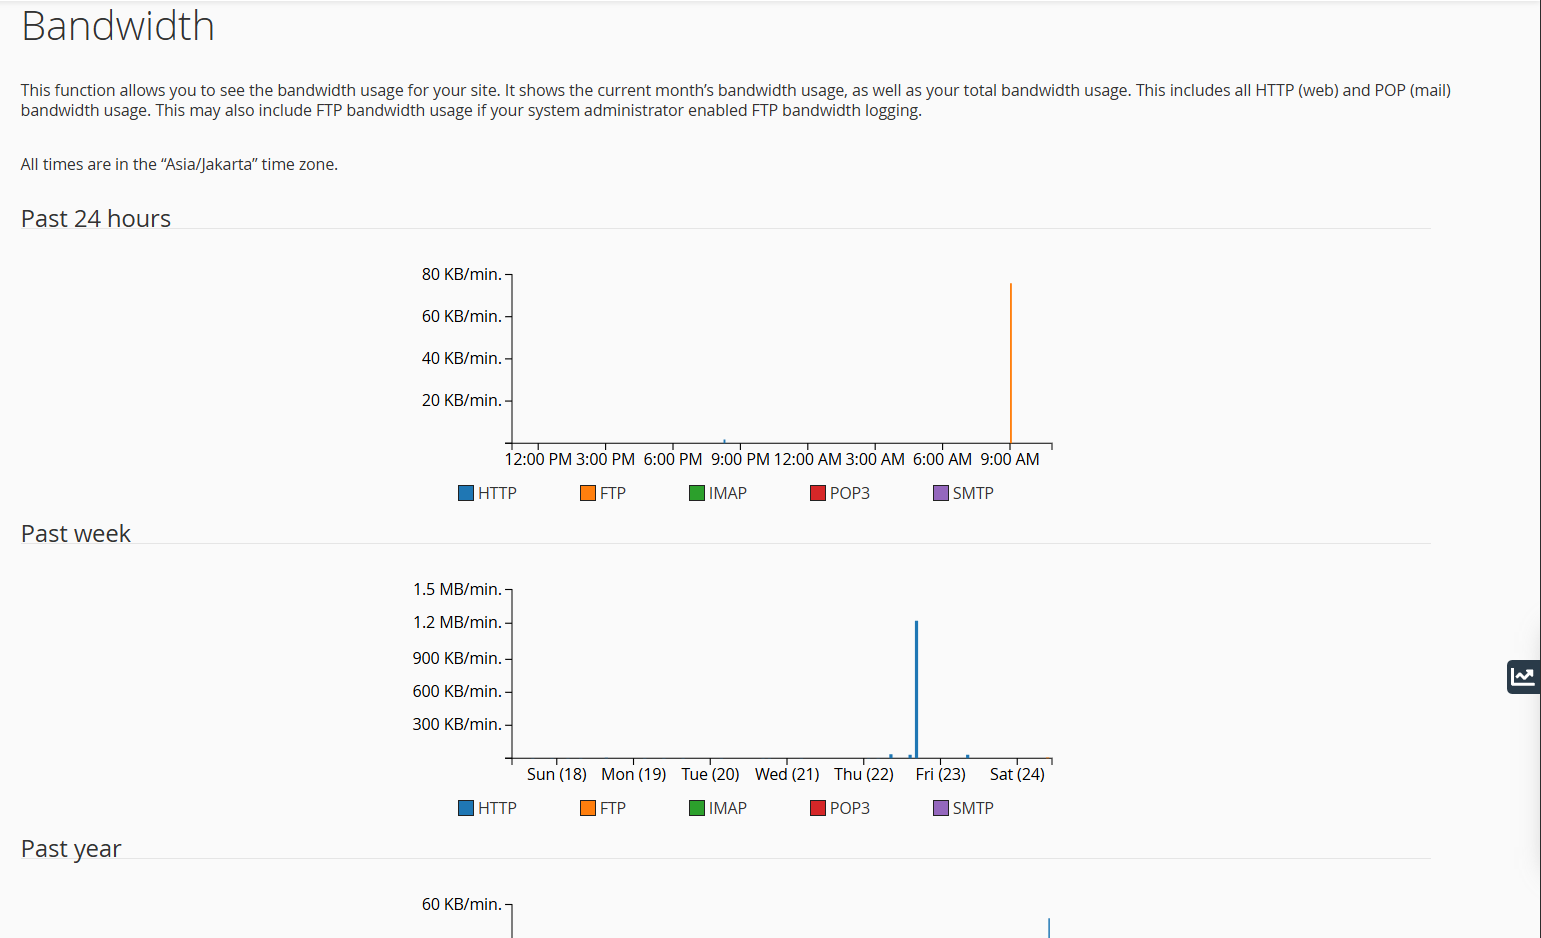Click the 6:00 AM time axis label
The image size is (1541, 938).
click(x=942, y=459)
